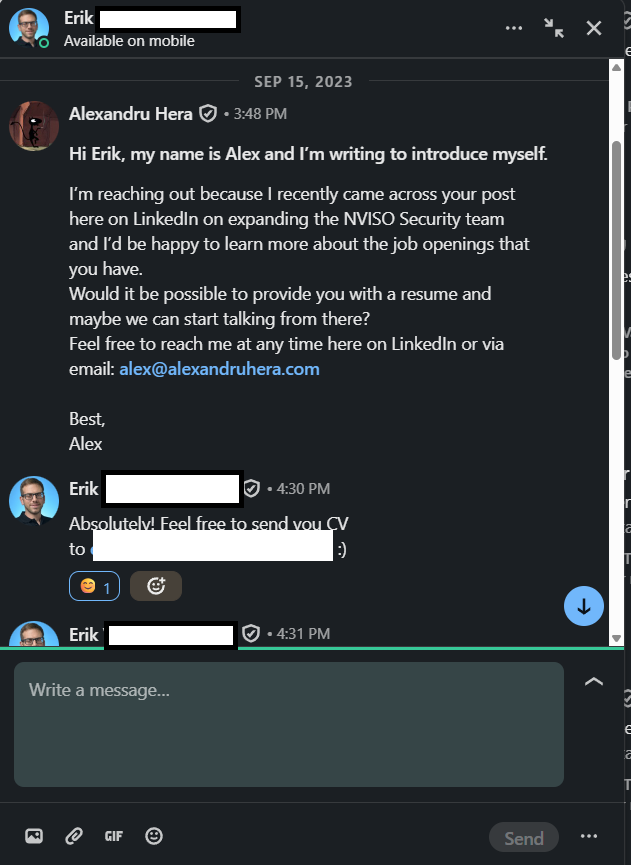Open the alex@alexandruhera.com email link

[220, 369]
